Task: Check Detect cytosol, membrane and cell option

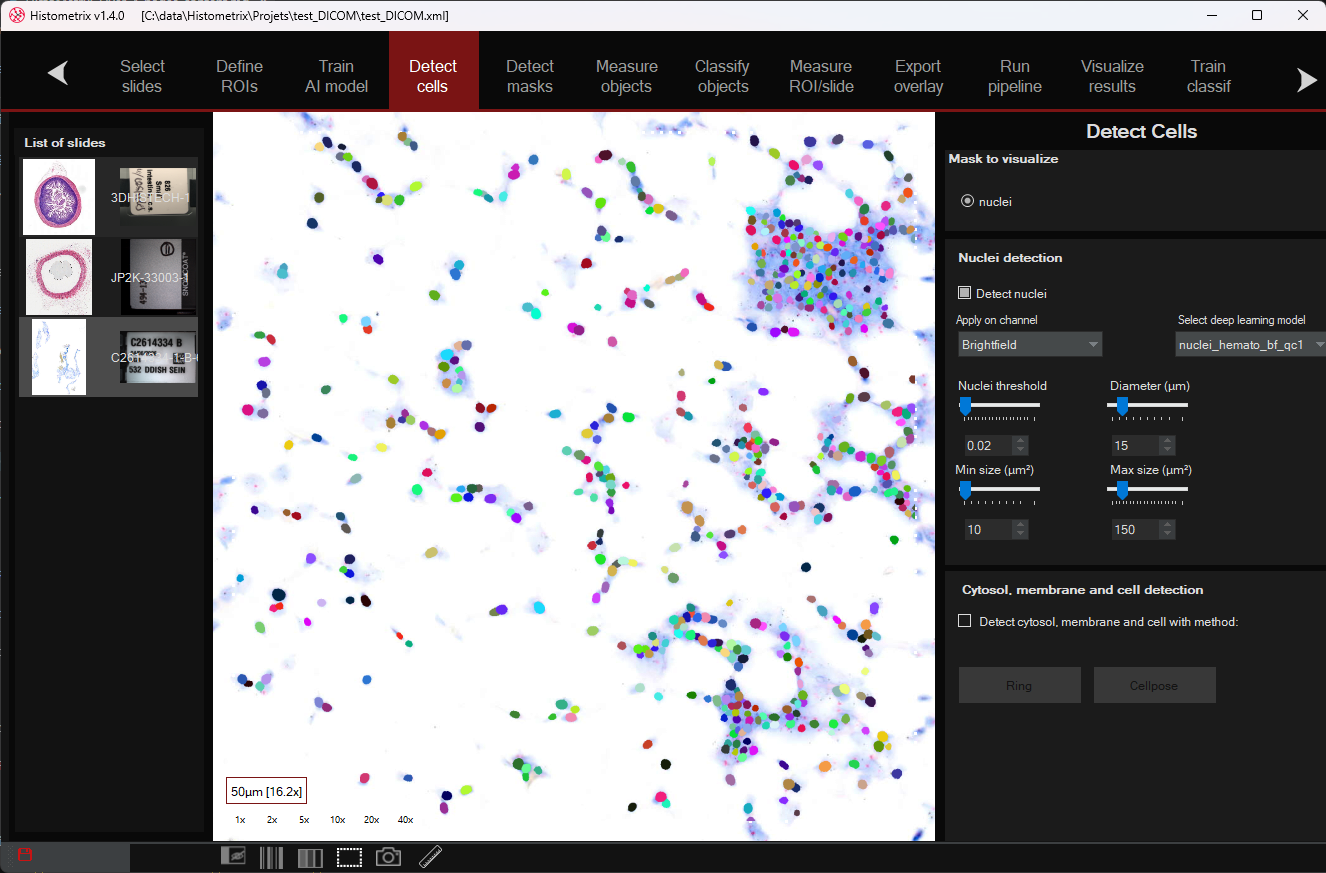Action: [x=965, y=621]
